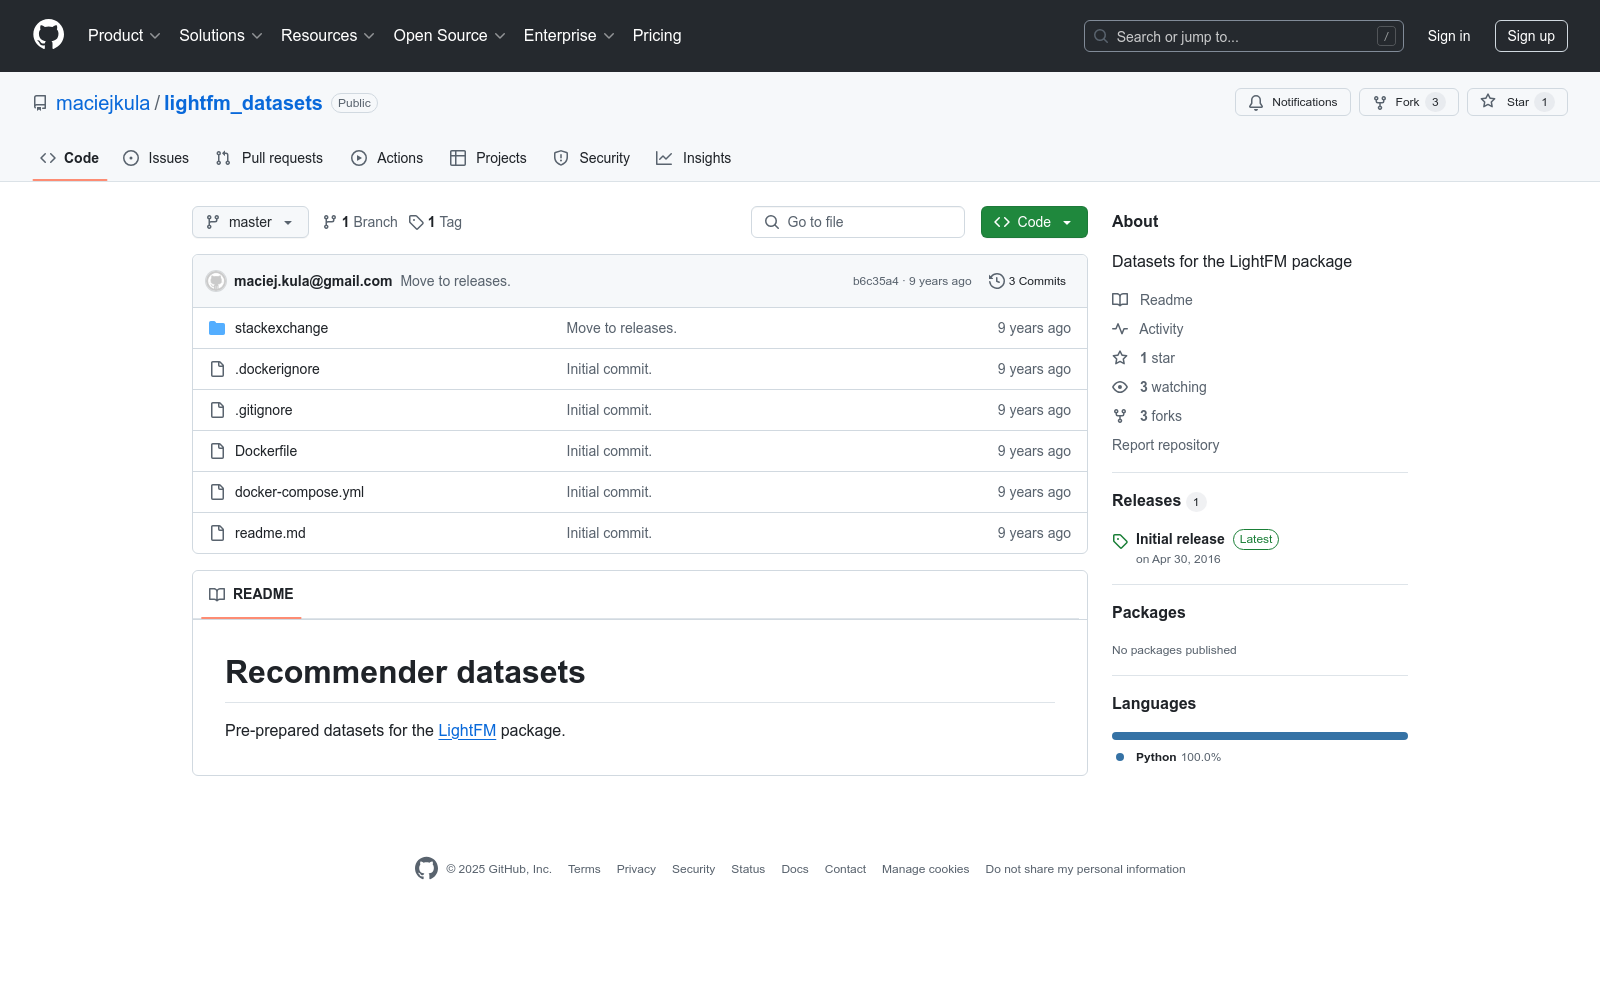Open the Insights tab
Image resolution: width=1600 pixels, height=1000 pixels.
coord(694,158)
